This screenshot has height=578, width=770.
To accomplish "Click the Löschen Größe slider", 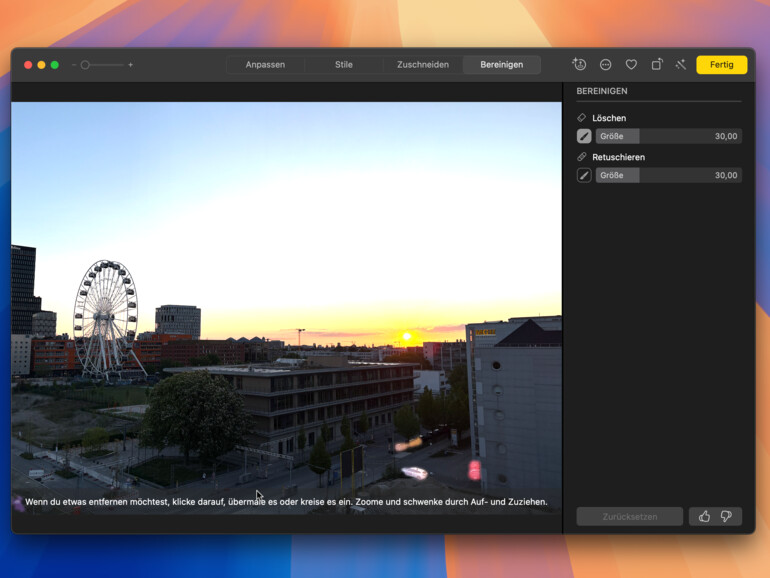I will pos(668,136).
